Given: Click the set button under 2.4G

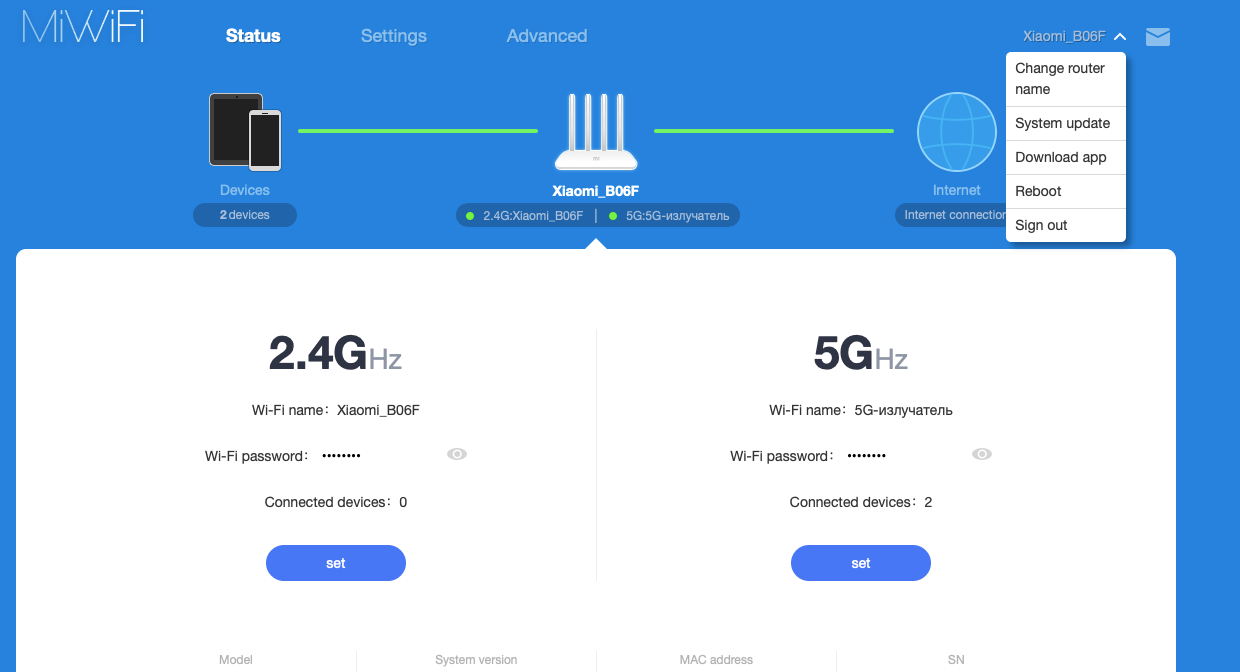Looking at the screenshot, I should click(336, 563).
